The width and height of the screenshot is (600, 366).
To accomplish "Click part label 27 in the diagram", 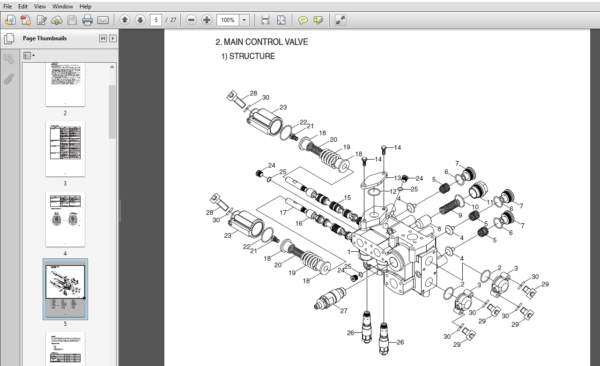I will tap(344, 310).
